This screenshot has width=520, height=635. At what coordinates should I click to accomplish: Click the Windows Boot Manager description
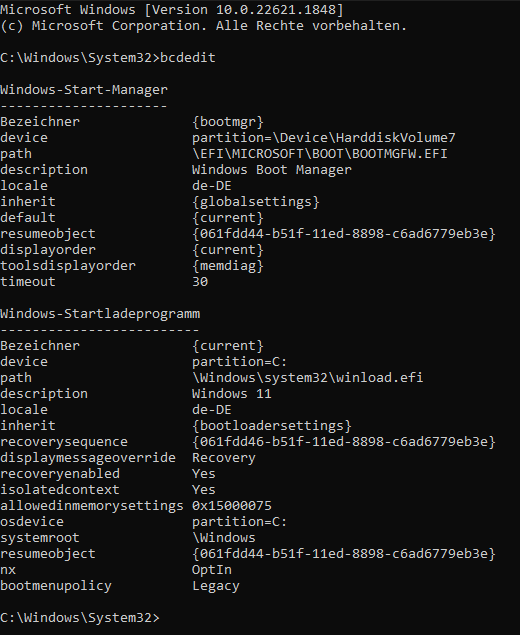point(272,169)
